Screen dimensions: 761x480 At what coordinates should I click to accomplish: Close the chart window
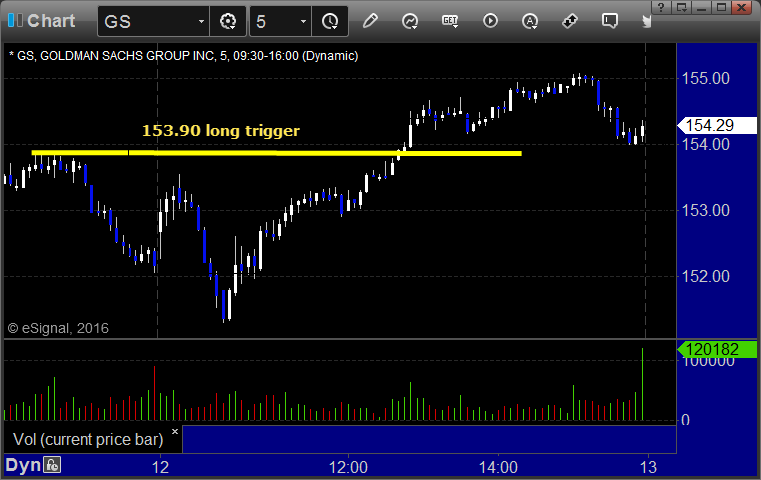tap(742, 7)
